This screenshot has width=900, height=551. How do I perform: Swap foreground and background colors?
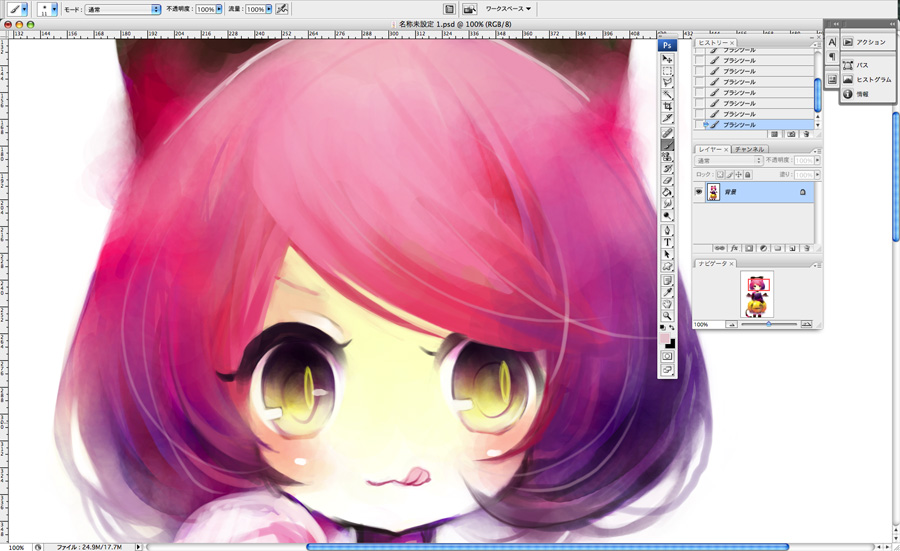click(672, 327)
